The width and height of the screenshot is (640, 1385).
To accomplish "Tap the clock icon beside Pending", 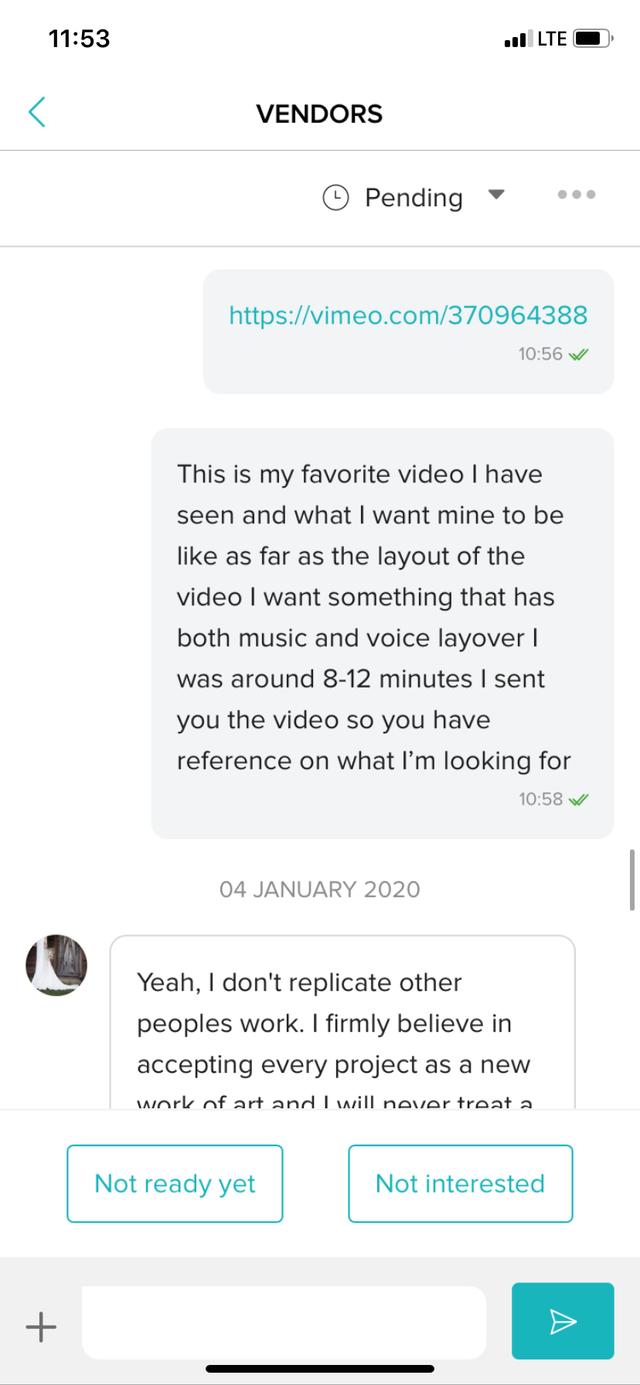I will tap(335, 197).
